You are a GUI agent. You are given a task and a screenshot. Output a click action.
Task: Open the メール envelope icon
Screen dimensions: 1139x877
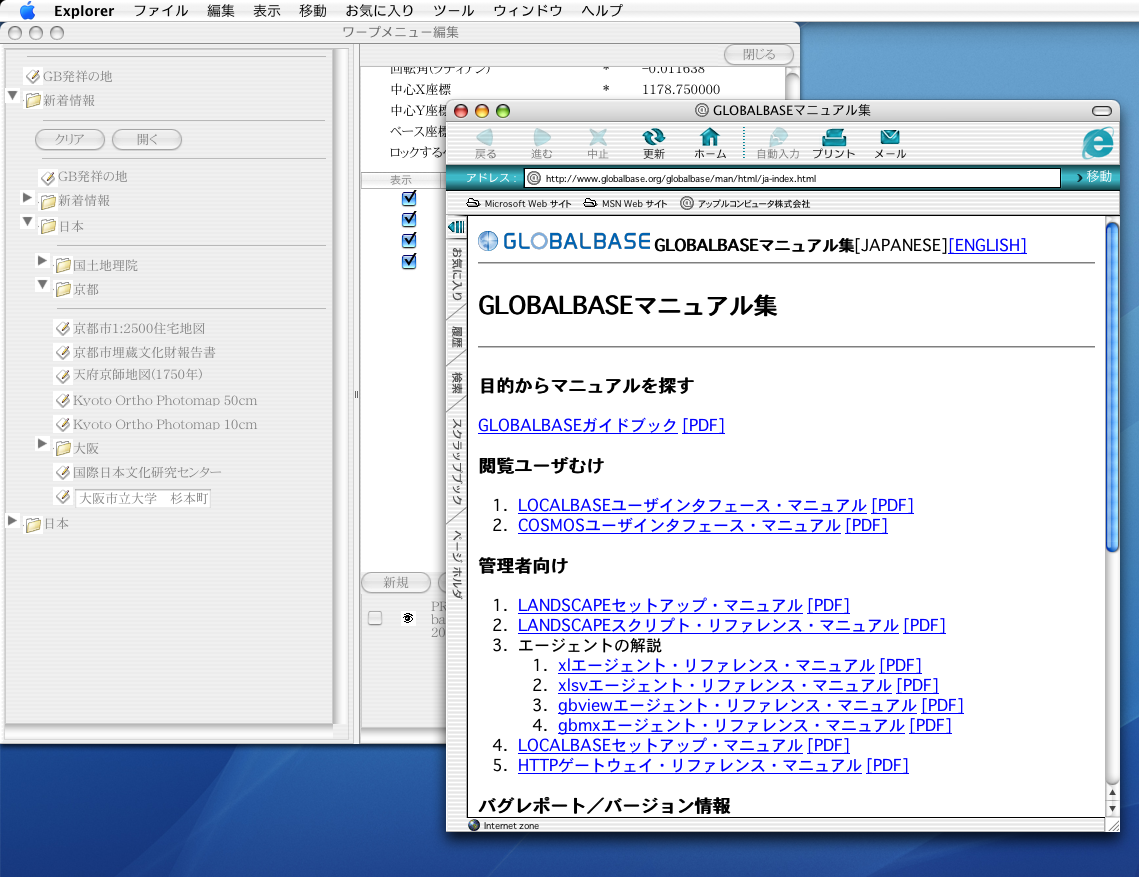coord(890,137)
